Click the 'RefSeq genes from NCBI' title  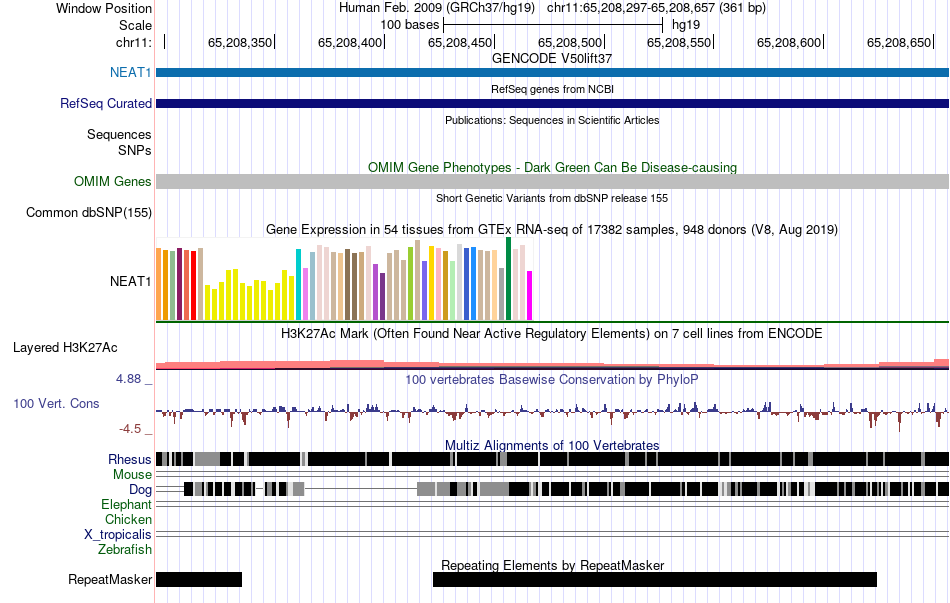coord(553,89)
